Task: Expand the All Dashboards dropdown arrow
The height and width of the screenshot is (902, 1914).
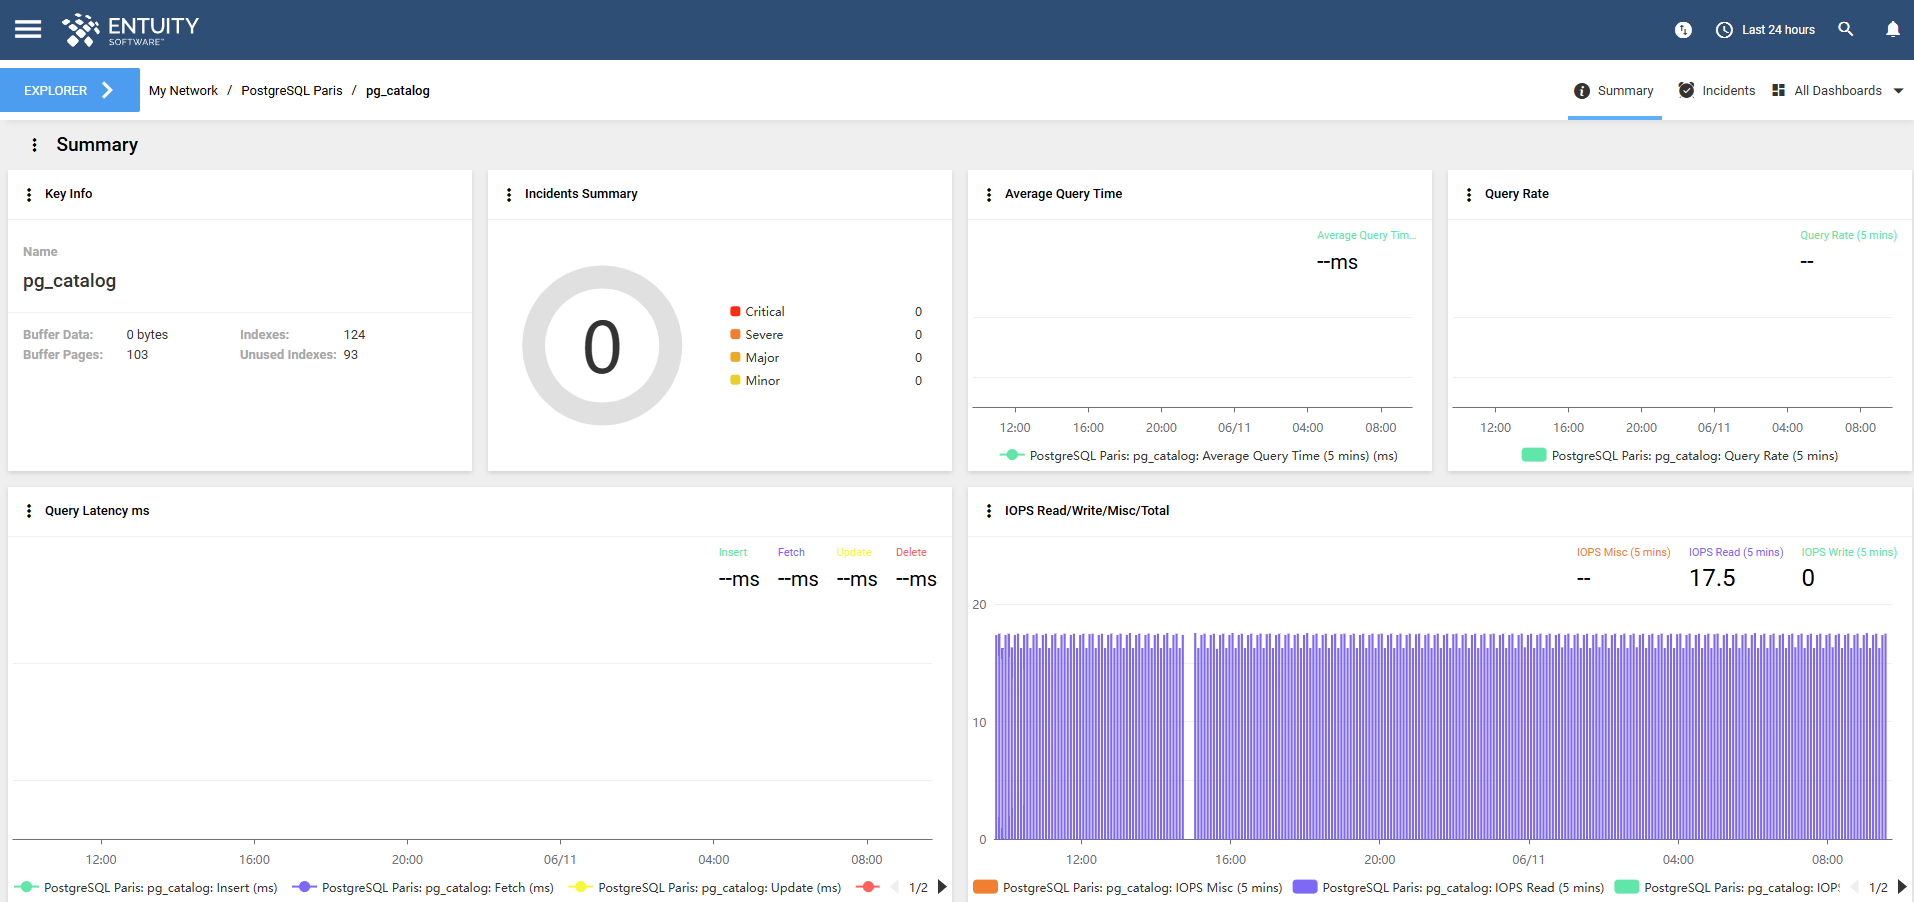Action: point(1898,91)
